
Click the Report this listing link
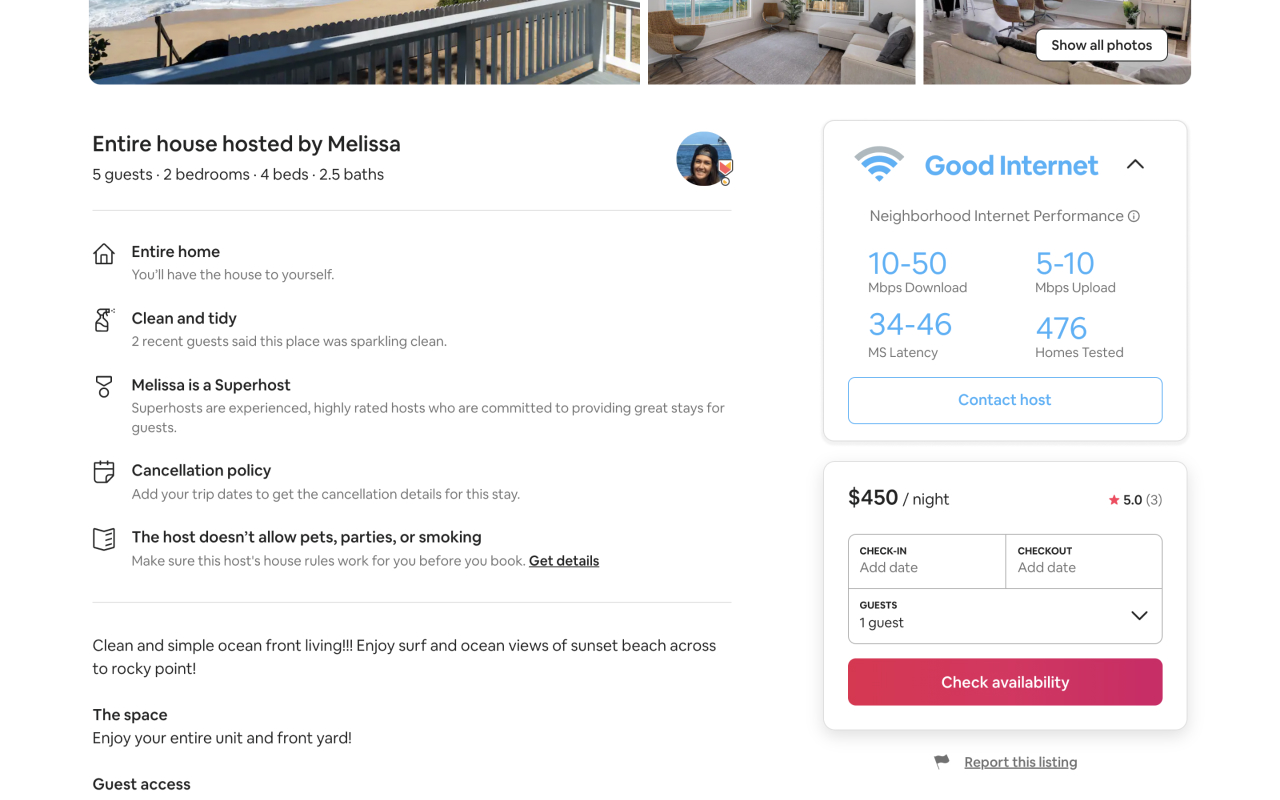point(1020,761)
